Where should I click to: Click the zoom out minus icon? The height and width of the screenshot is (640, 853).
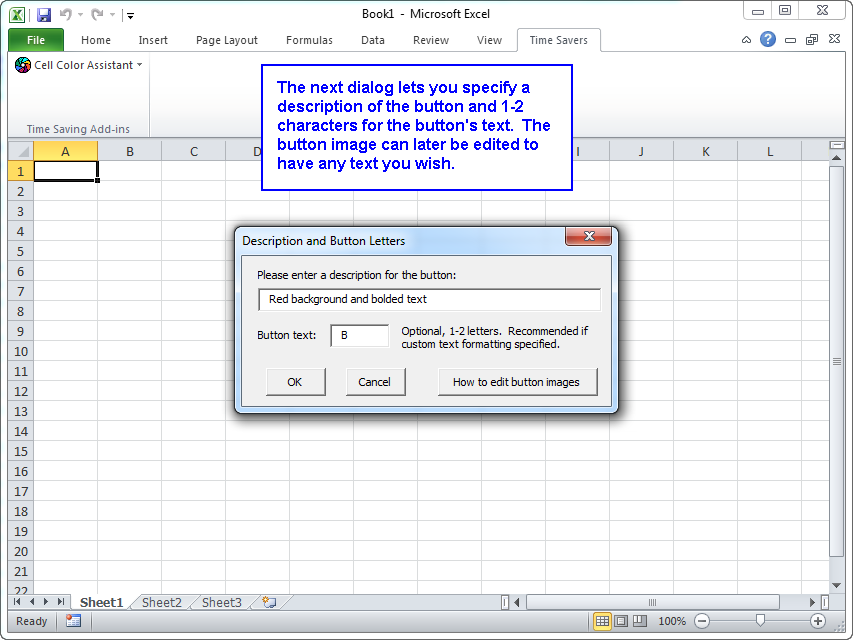(702, 621)
